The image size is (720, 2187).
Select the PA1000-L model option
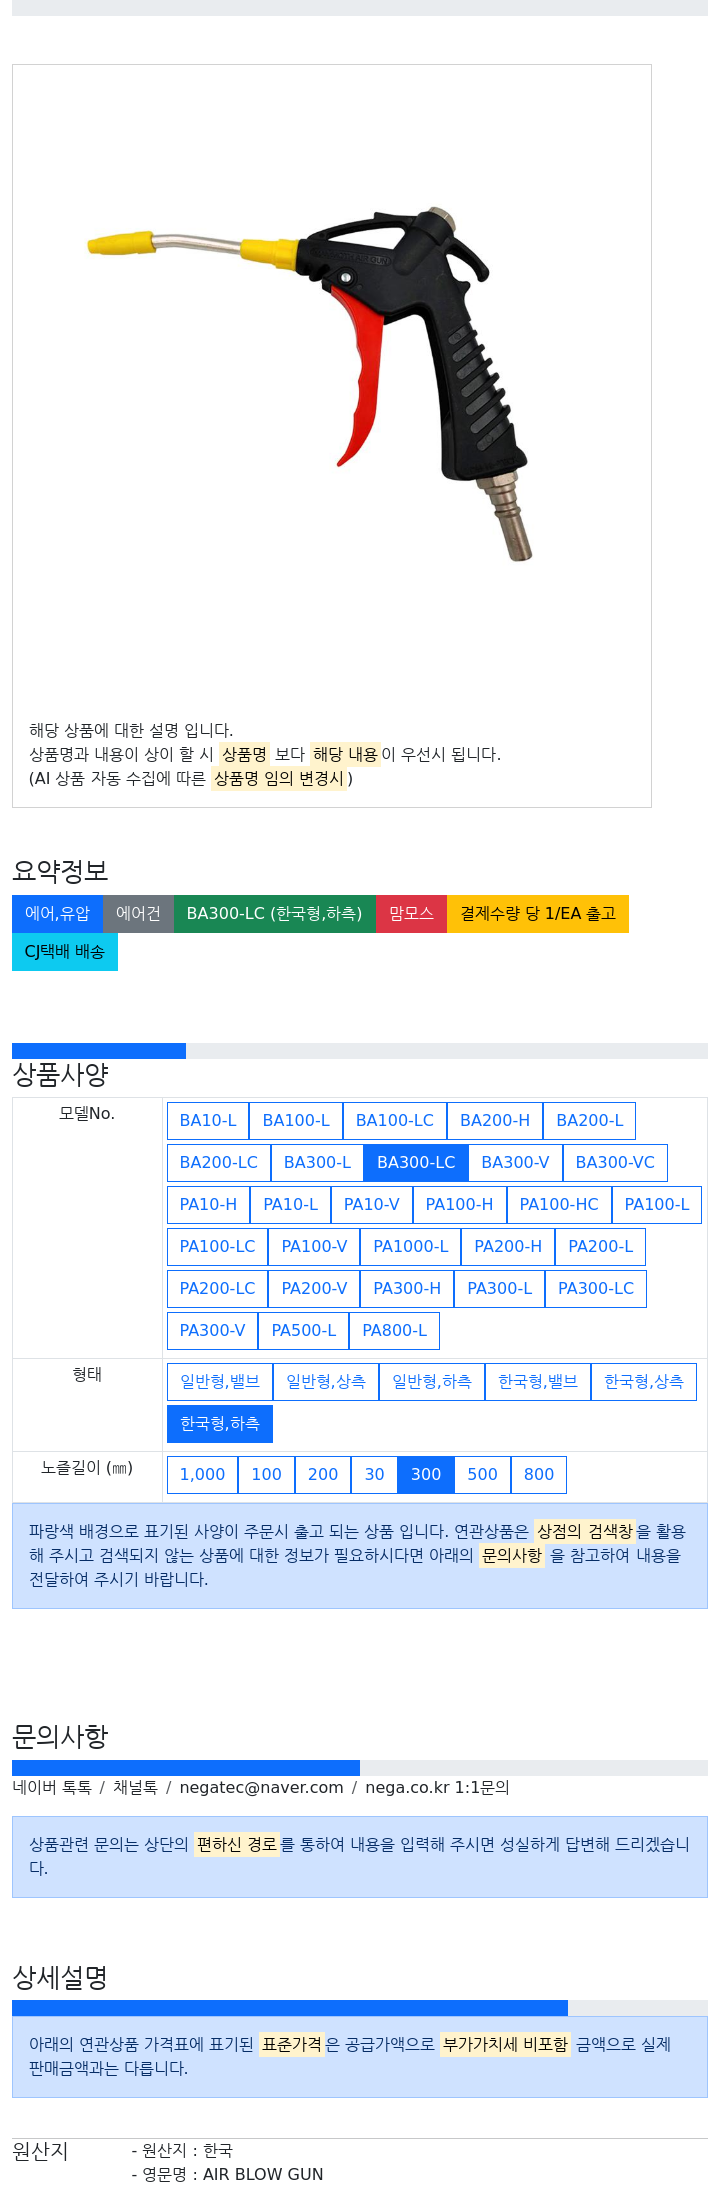[411, 1246]
